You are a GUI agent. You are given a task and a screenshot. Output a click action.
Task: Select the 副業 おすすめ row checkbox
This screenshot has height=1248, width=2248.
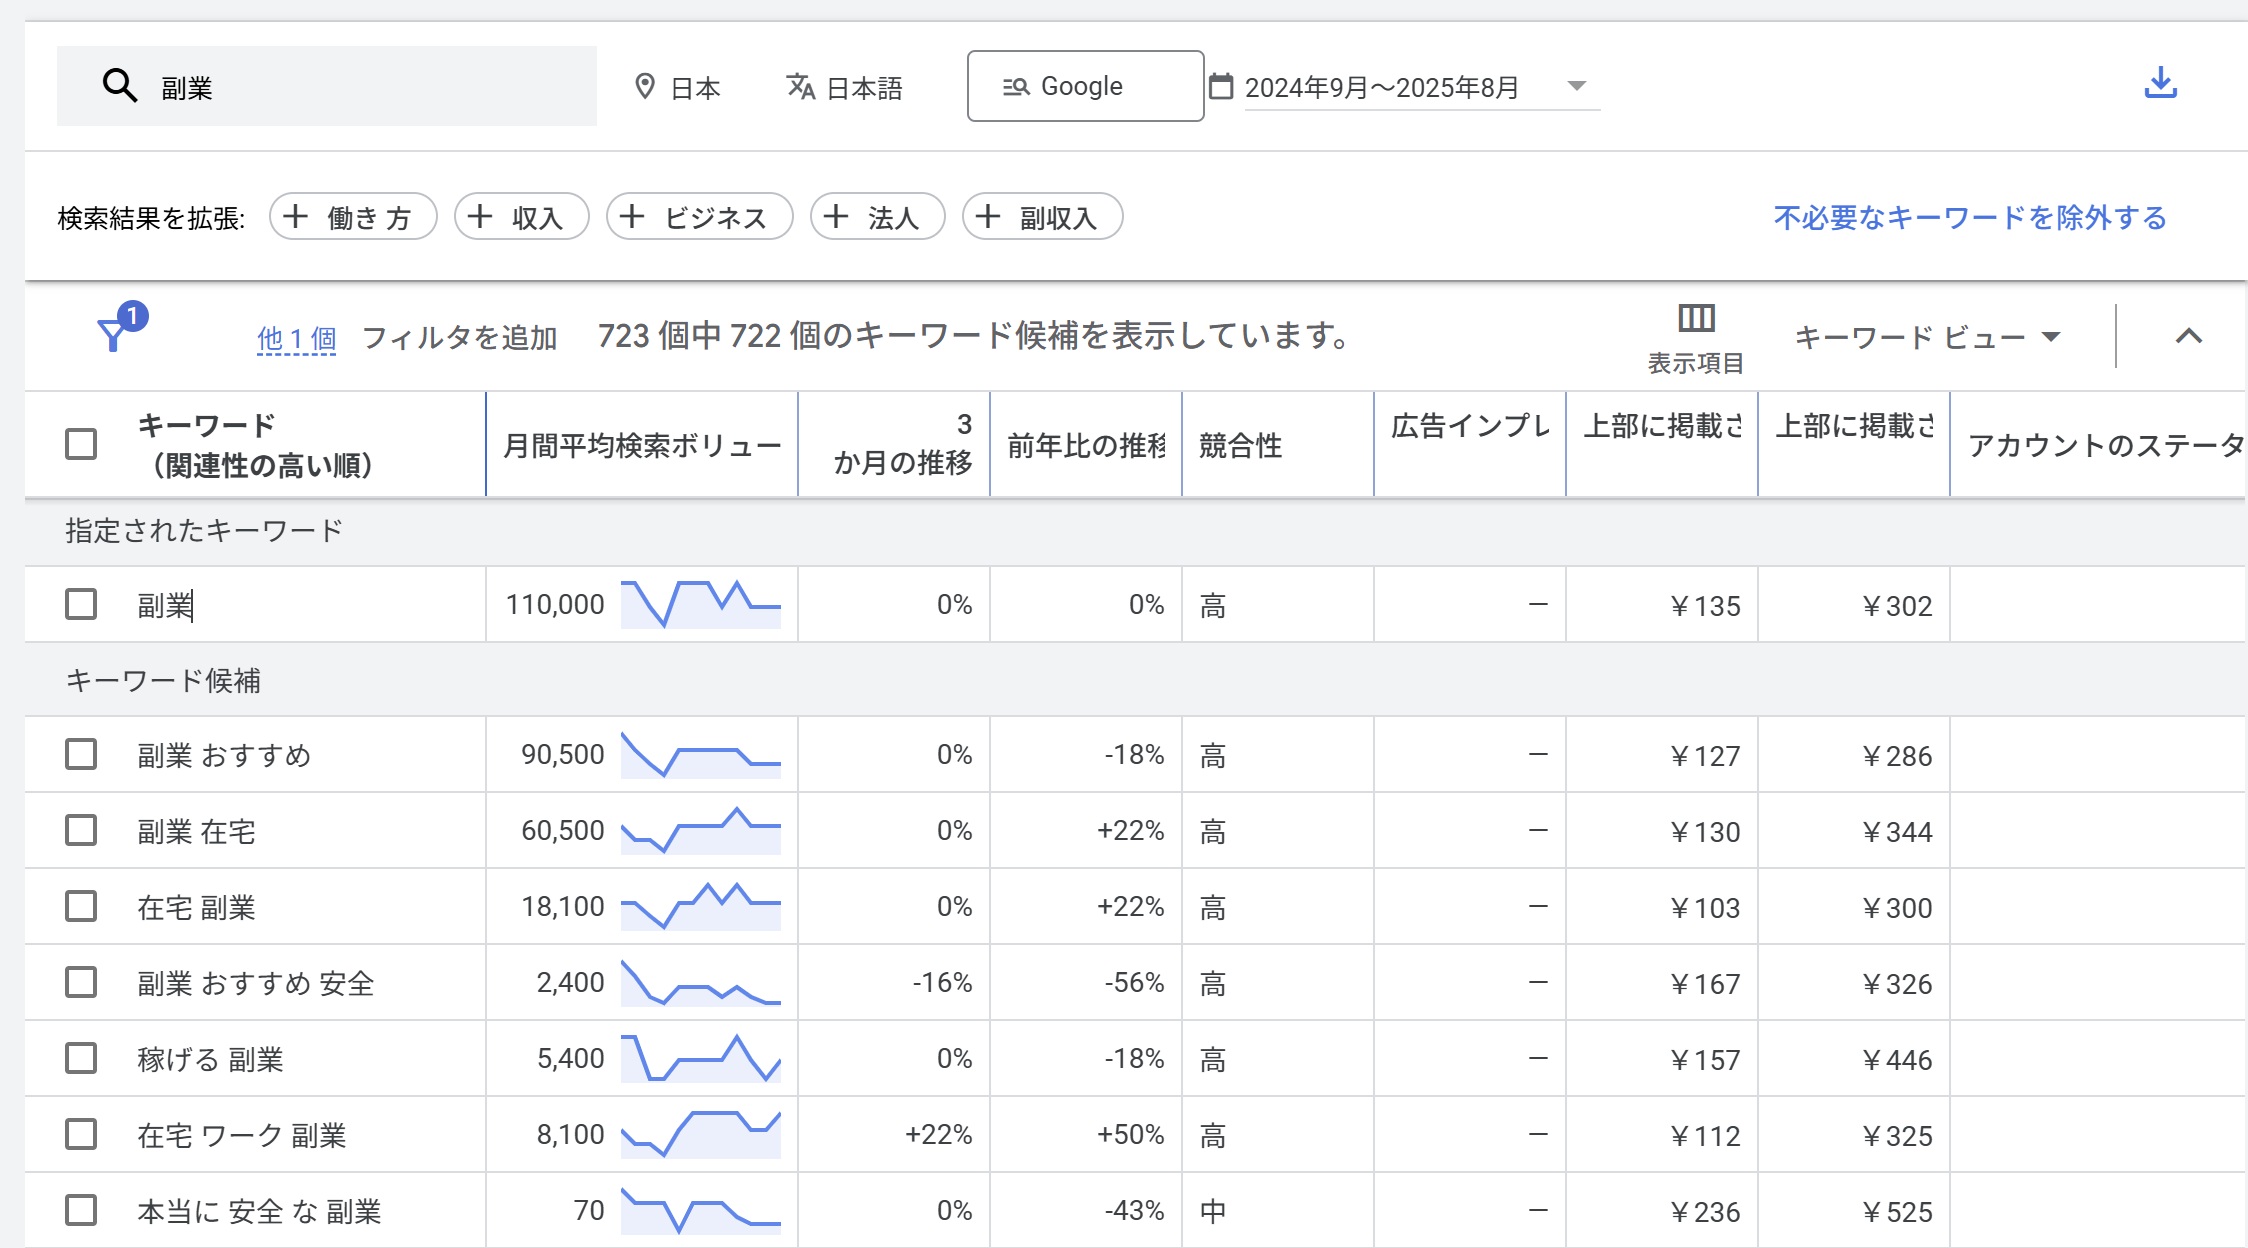pos(81,754)
